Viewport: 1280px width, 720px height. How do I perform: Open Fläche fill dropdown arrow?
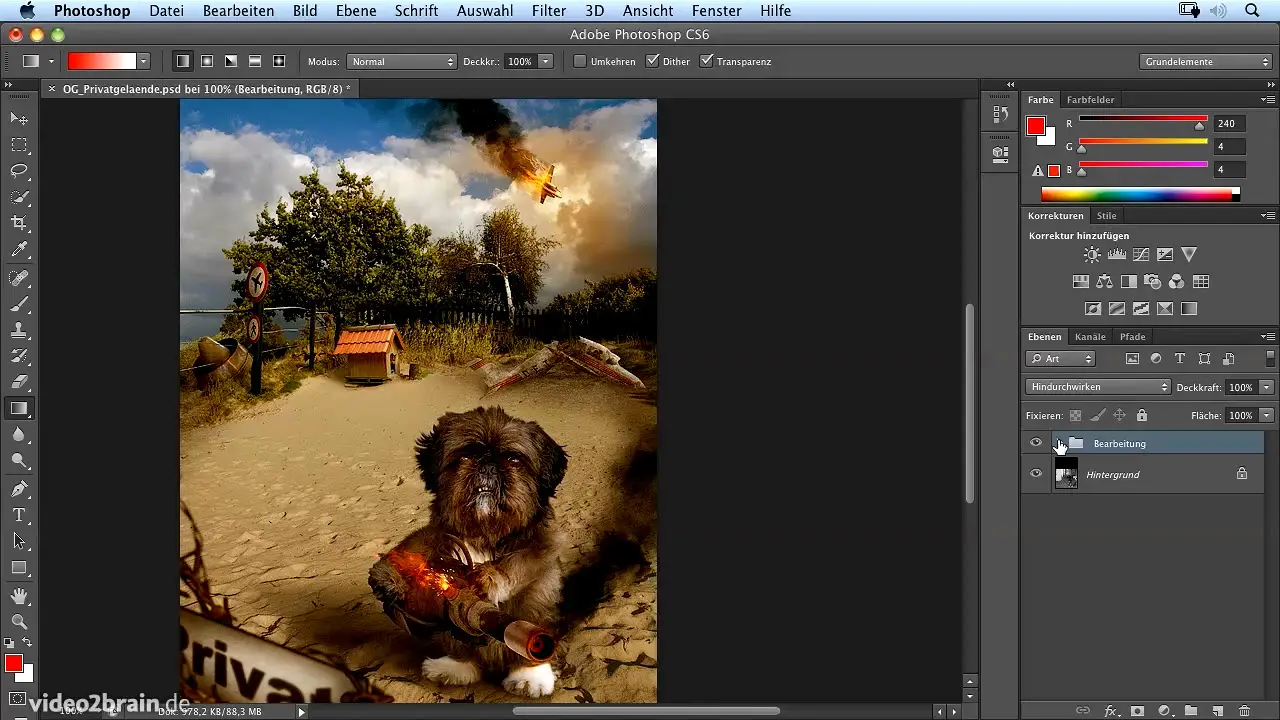[x=1267, y=415]
